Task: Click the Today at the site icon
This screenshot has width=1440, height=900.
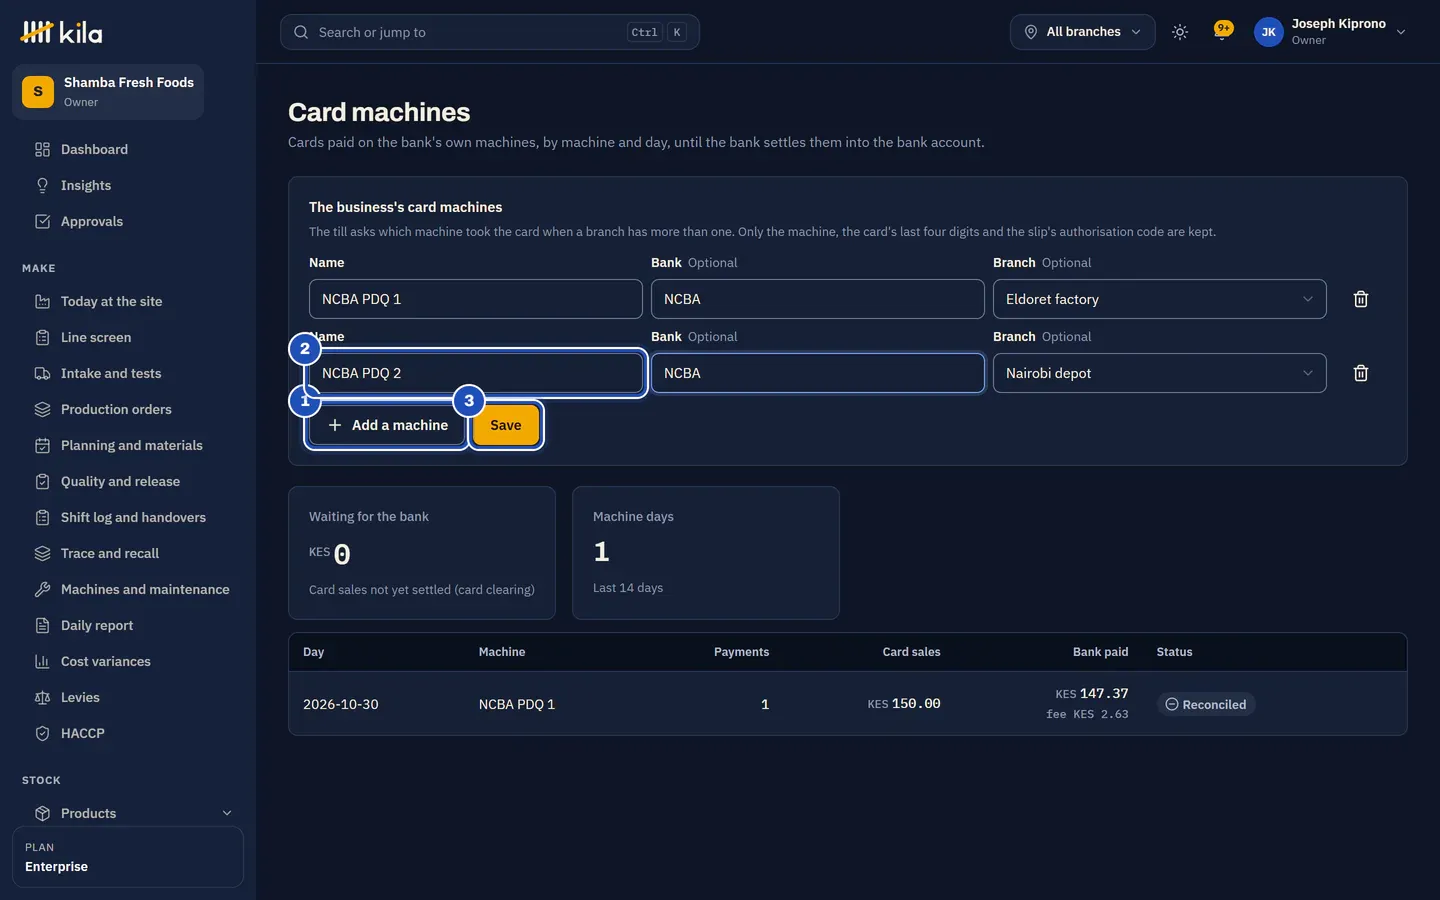Action: 42,301
